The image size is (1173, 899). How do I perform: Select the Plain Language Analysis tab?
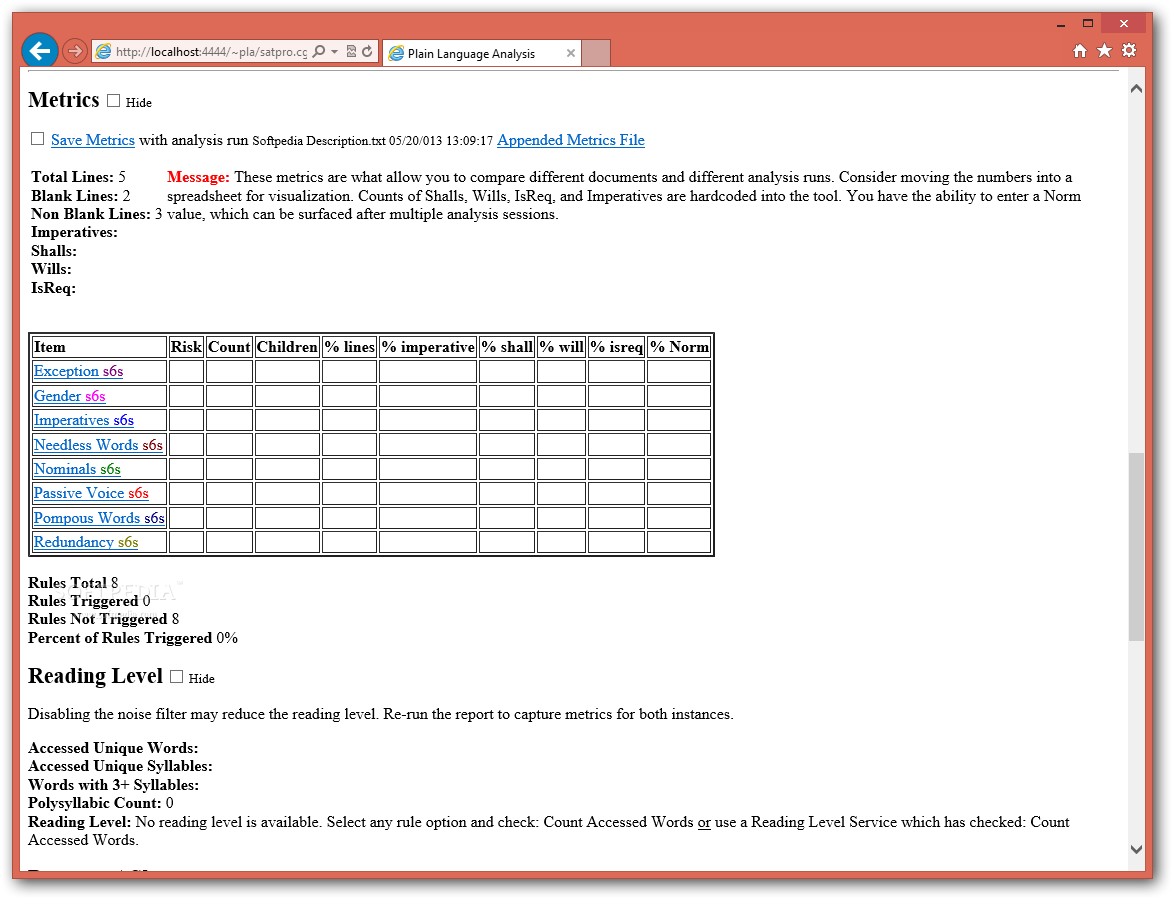coord(482,53)
